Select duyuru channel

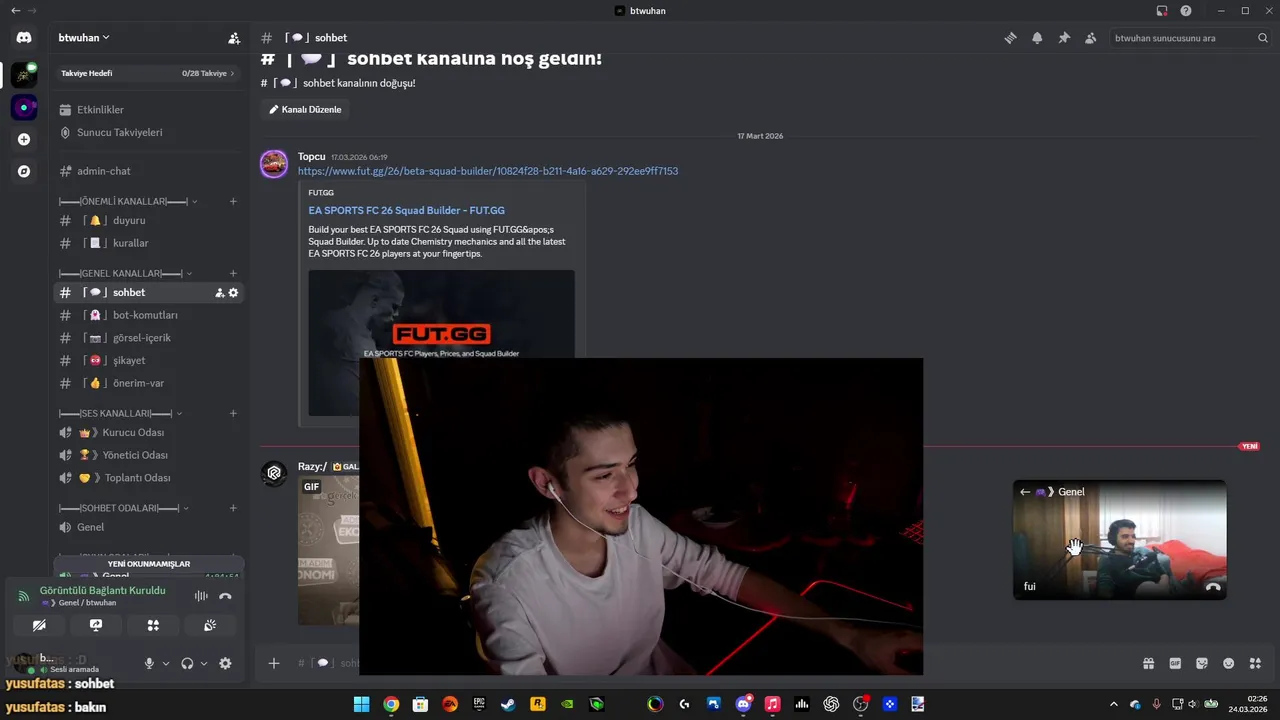148,221
